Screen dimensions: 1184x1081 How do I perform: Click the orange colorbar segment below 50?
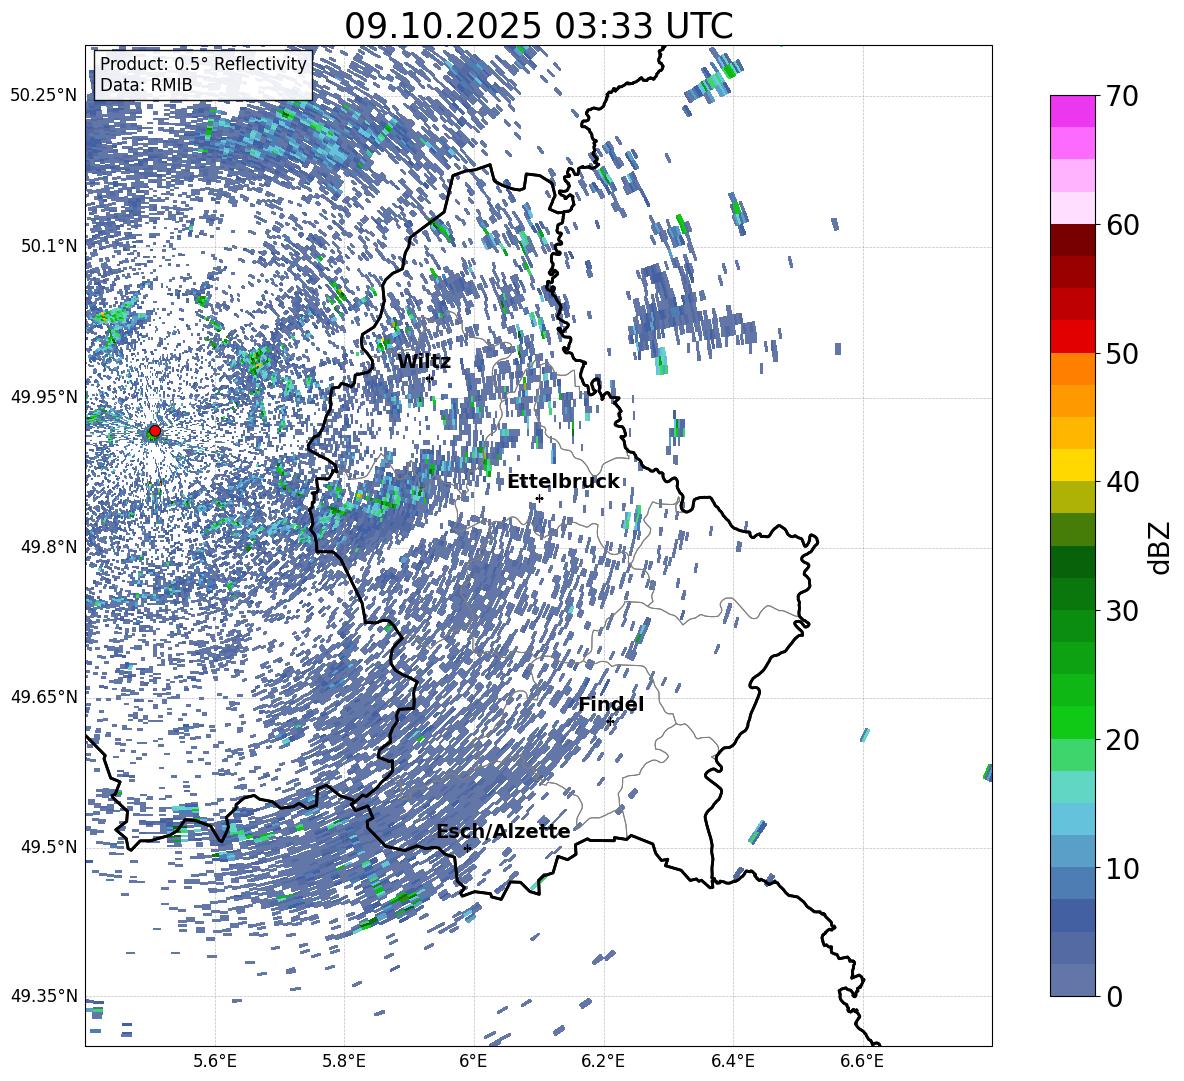pyautogui.click(x=1072, y=368)
